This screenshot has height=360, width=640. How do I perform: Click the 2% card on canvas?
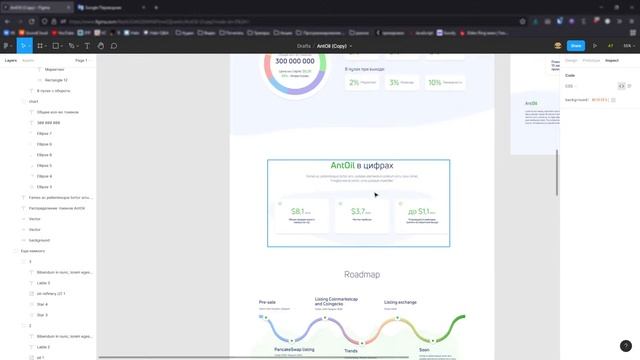tap(362, 82)
